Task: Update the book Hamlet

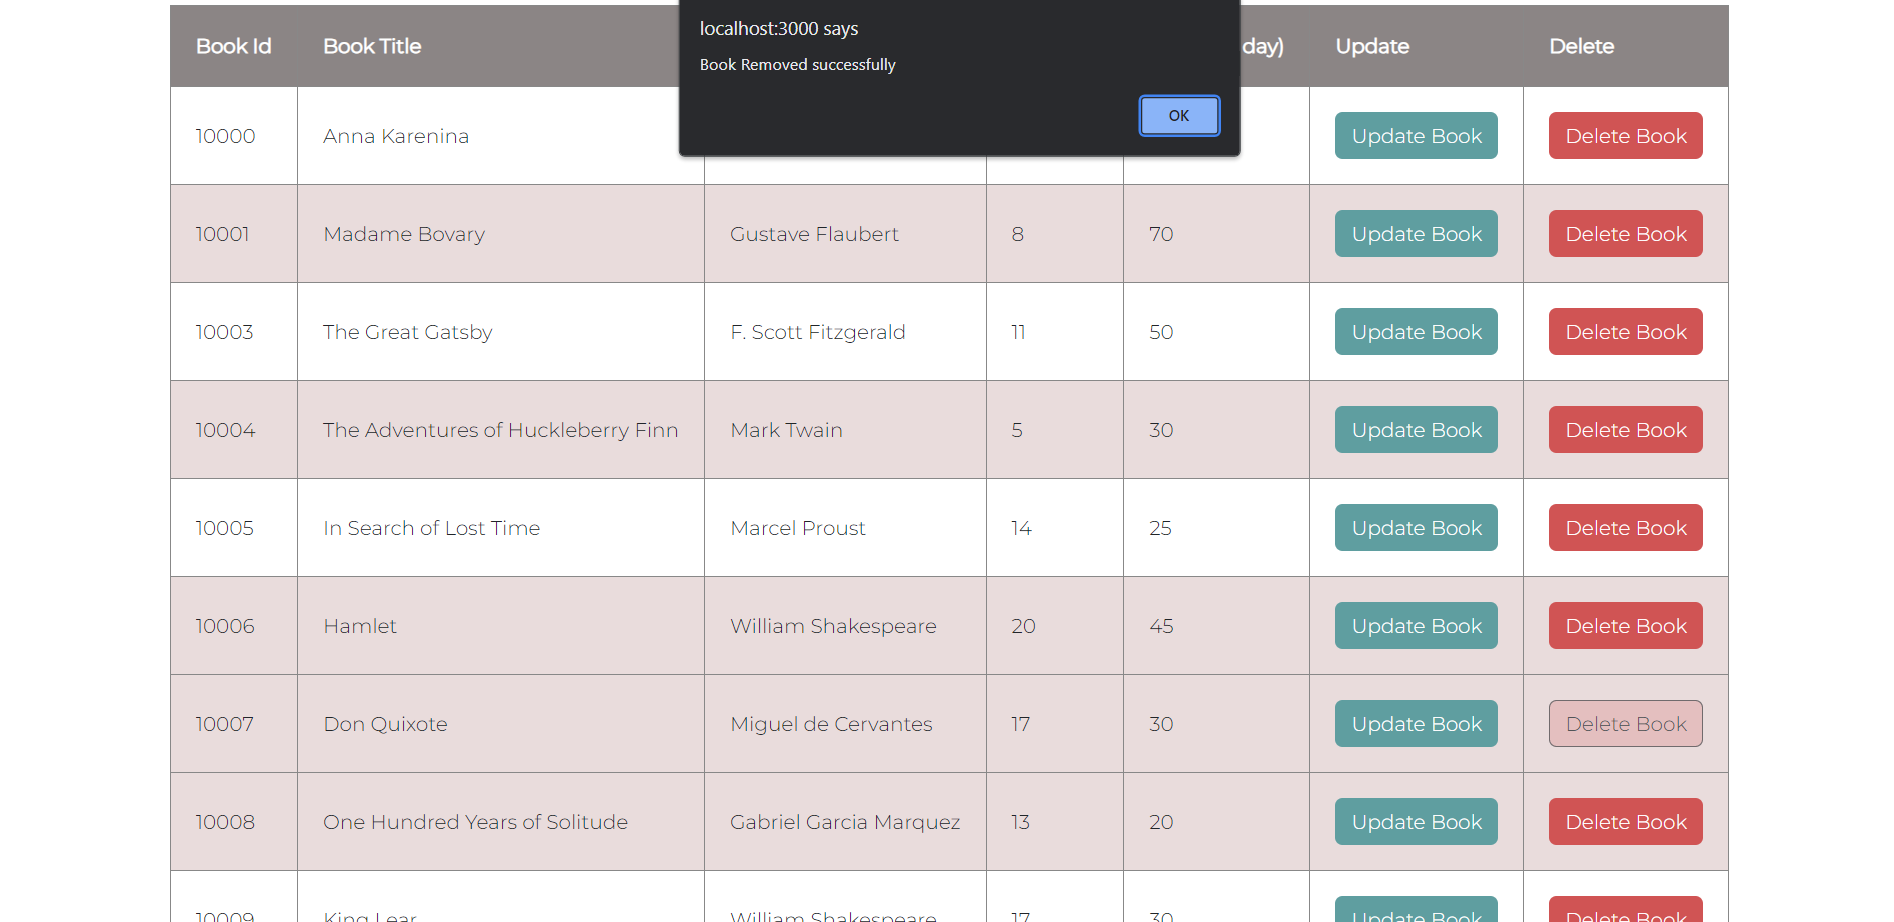Action: tap(1415, 625)
